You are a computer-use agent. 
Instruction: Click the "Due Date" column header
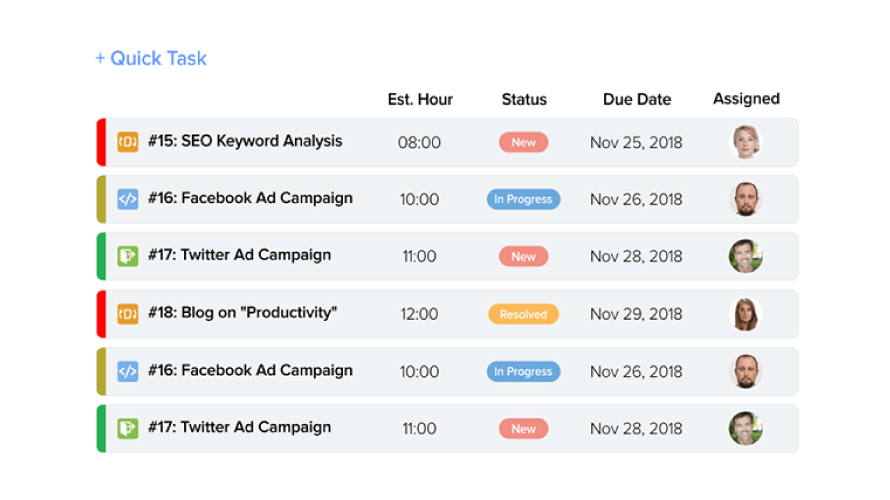pyautogui.click(x=637, y=99)
